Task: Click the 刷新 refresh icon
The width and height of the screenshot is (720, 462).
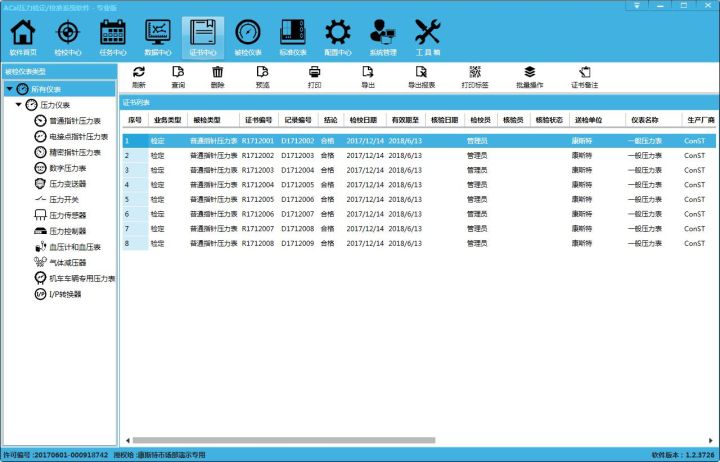Action: (138, 77)
